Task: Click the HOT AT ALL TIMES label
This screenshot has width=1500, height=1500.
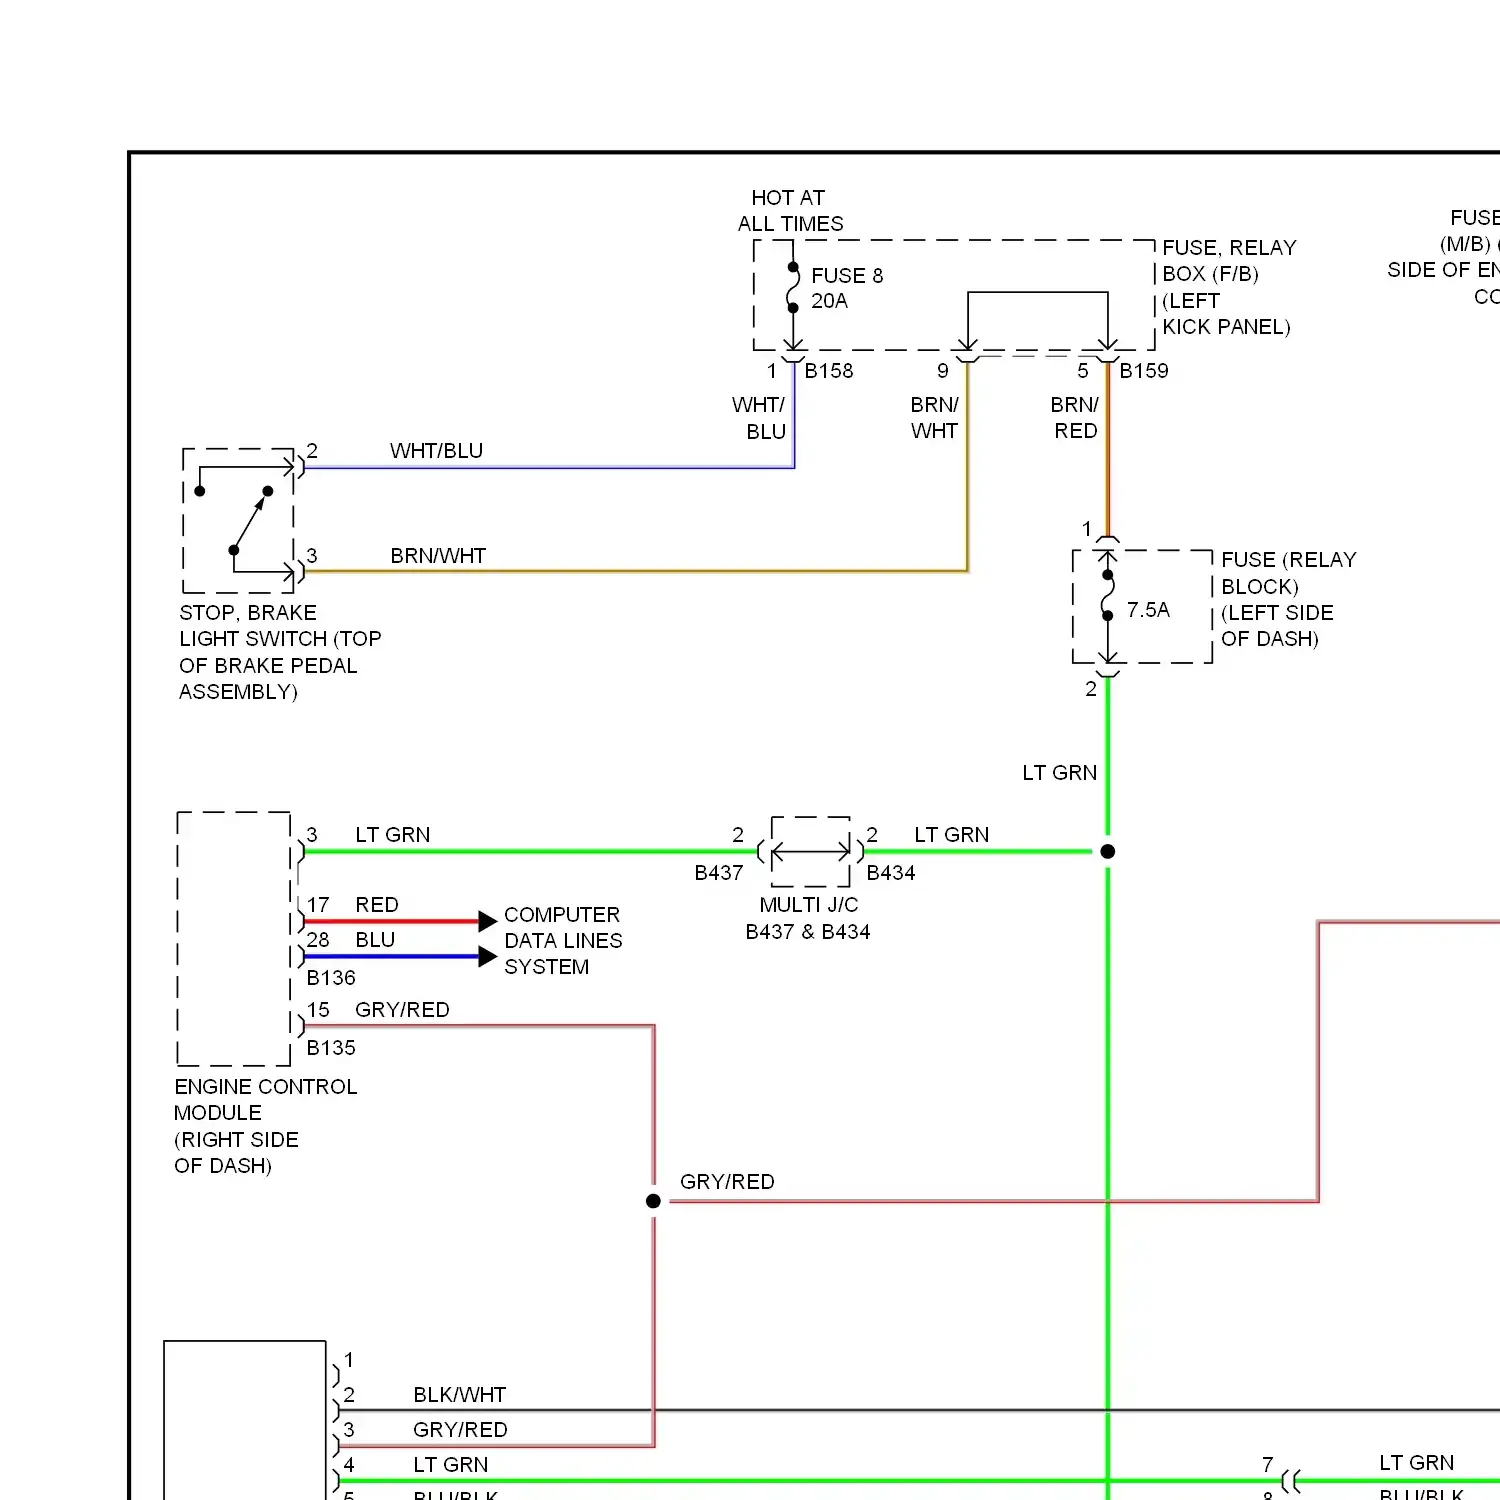Action: 790,211
